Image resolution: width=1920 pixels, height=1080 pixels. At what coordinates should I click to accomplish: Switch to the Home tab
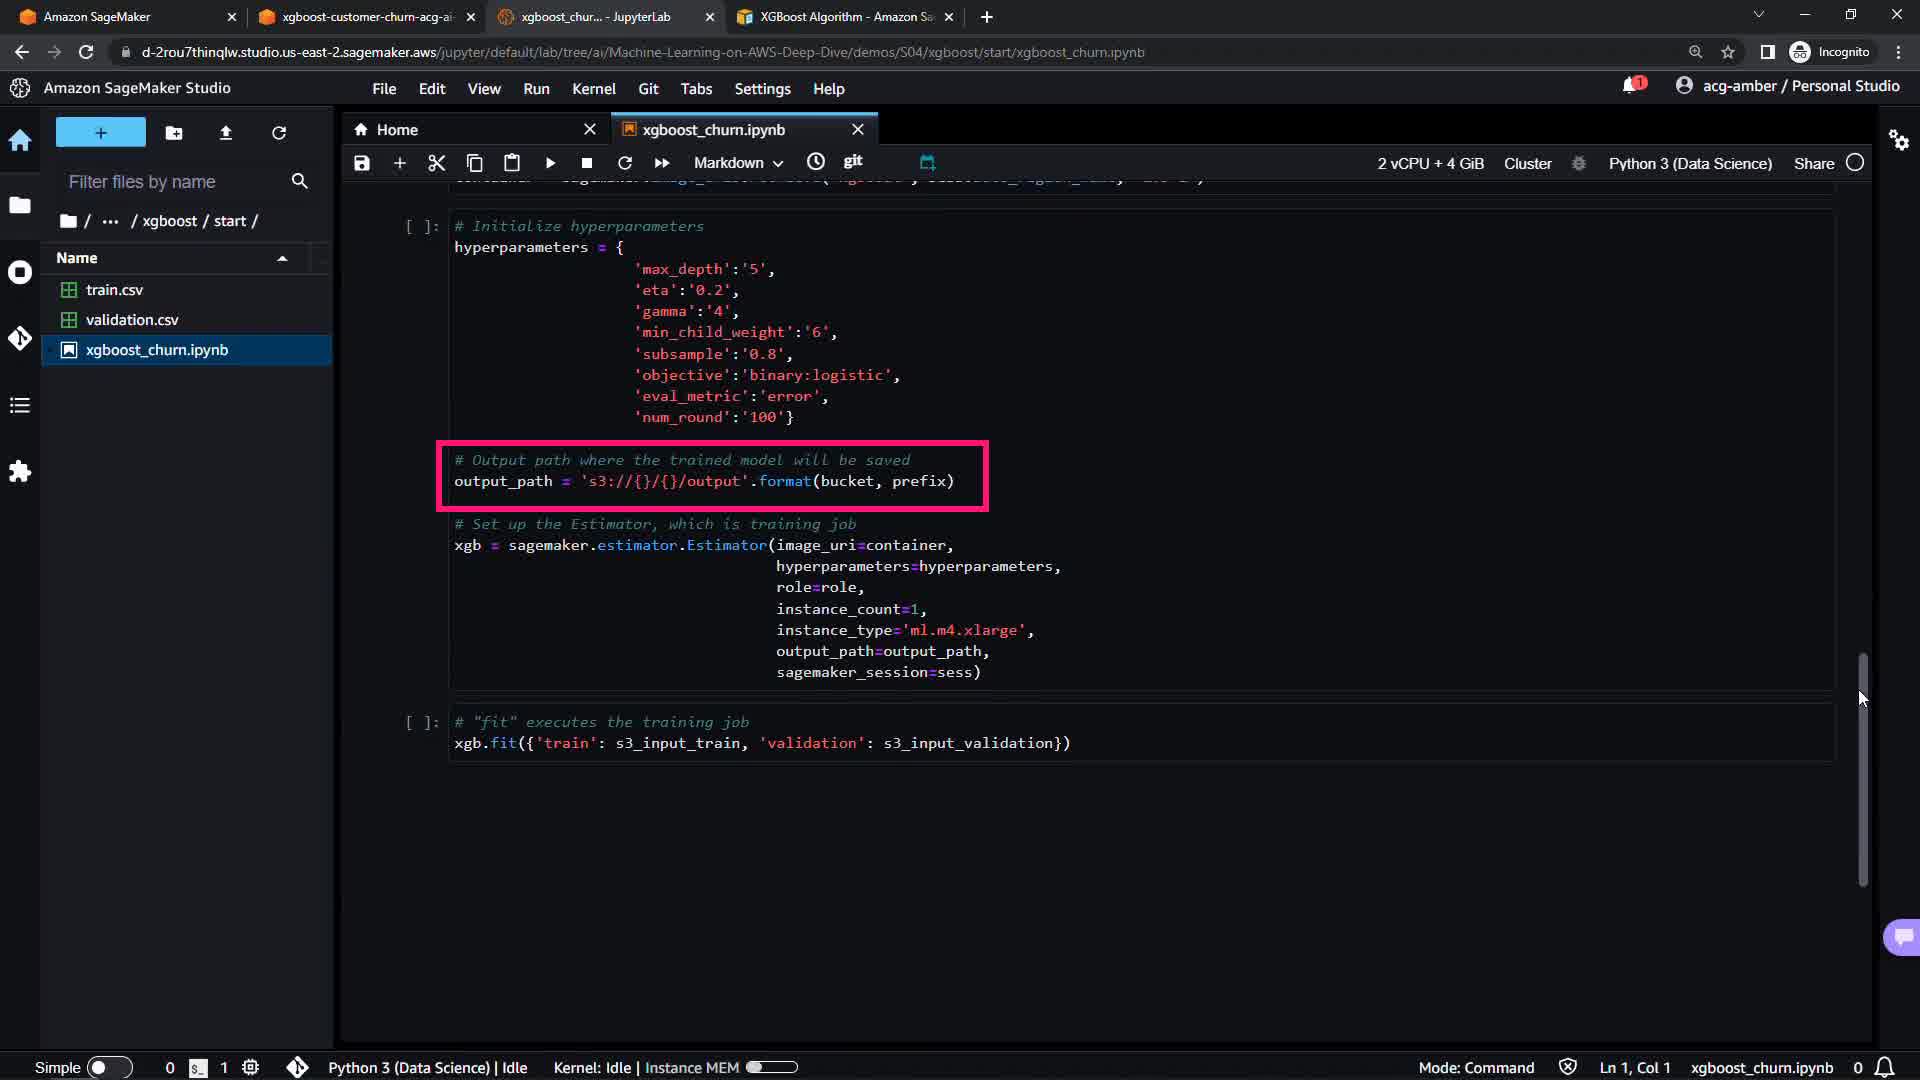(x=397, y=130)
